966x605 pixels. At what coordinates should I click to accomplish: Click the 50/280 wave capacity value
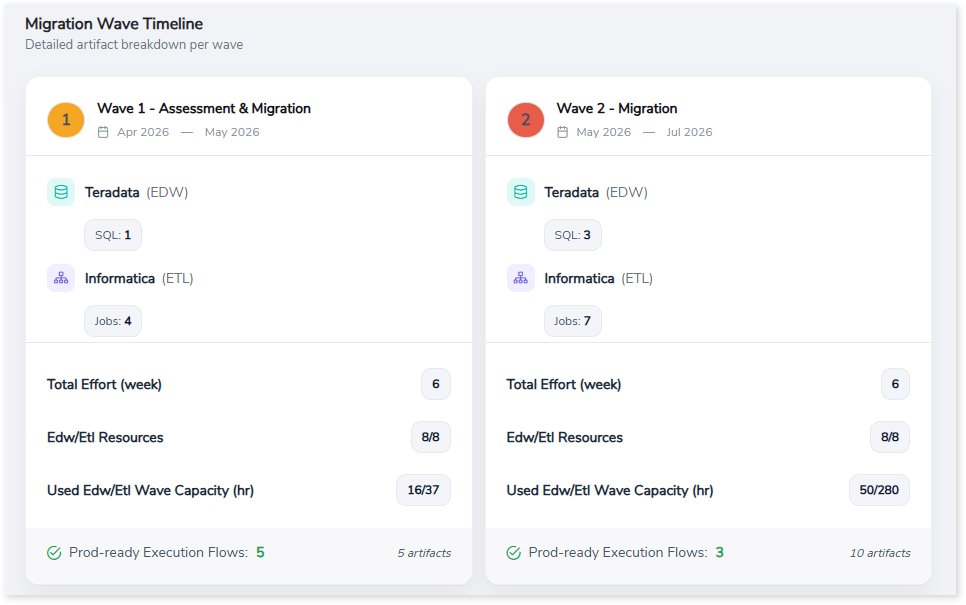[879, 490]
